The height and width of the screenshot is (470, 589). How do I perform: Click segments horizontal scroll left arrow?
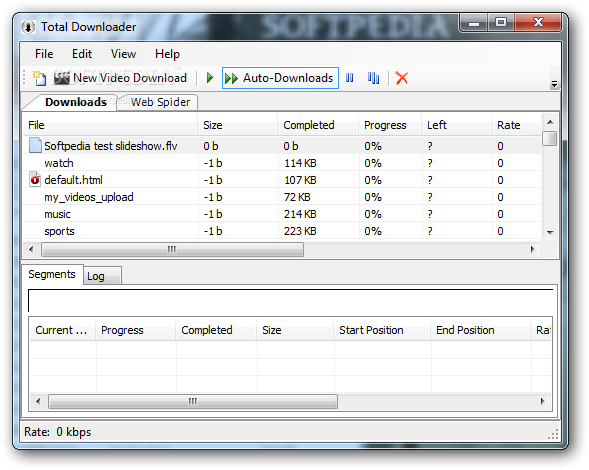pos(38,401)
